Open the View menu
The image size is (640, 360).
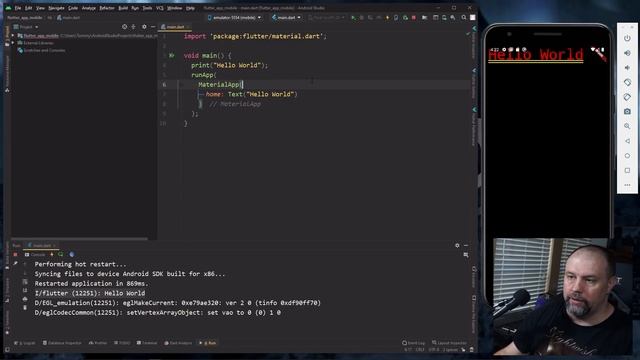(40, 8)
